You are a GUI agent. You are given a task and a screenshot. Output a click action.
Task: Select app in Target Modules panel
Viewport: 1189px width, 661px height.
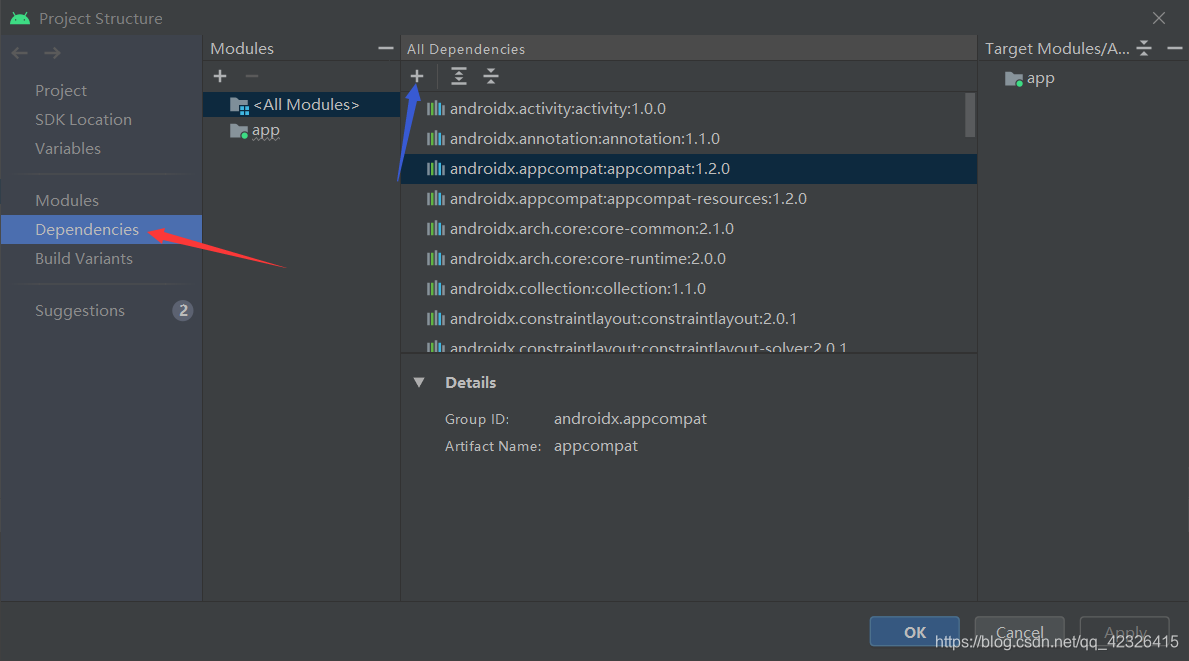click(x=1040, y=78)
